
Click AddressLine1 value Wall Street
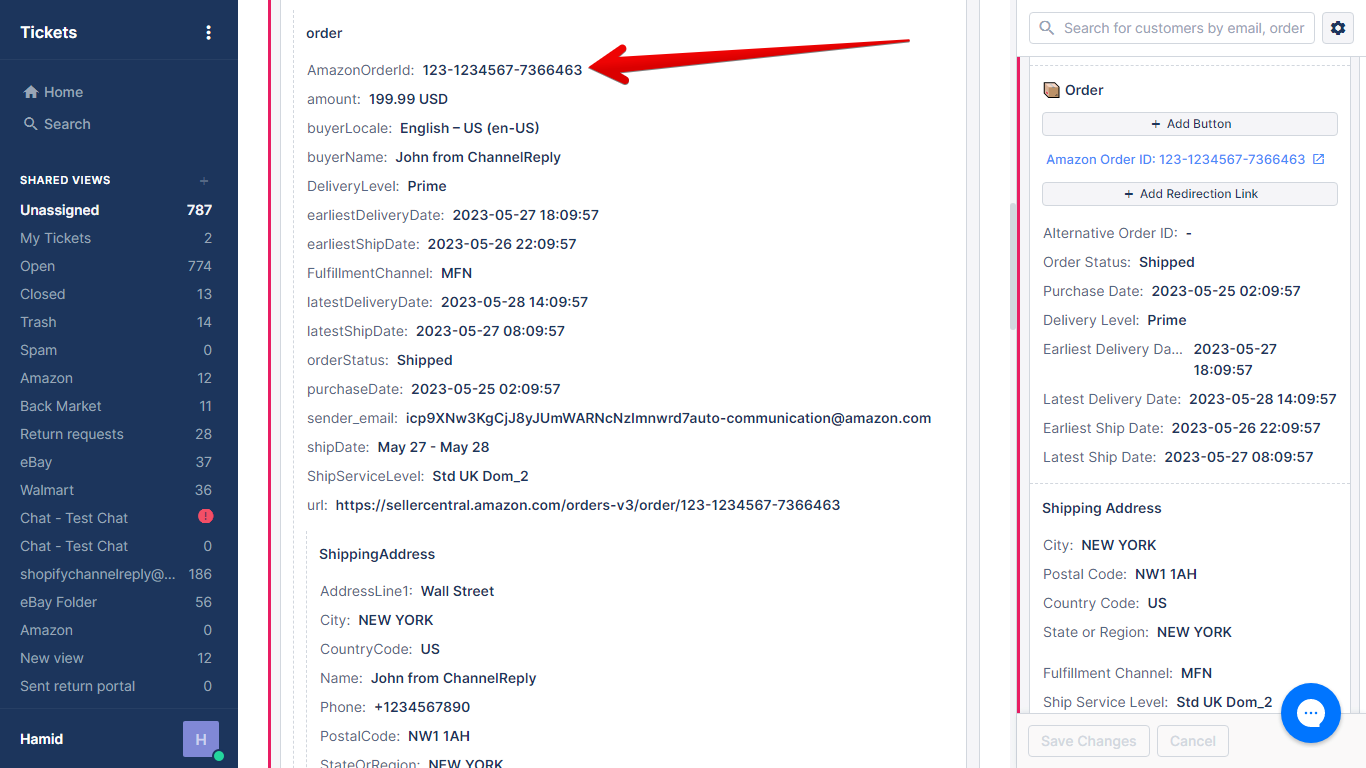pyautogui.click(x=457, y=591)
